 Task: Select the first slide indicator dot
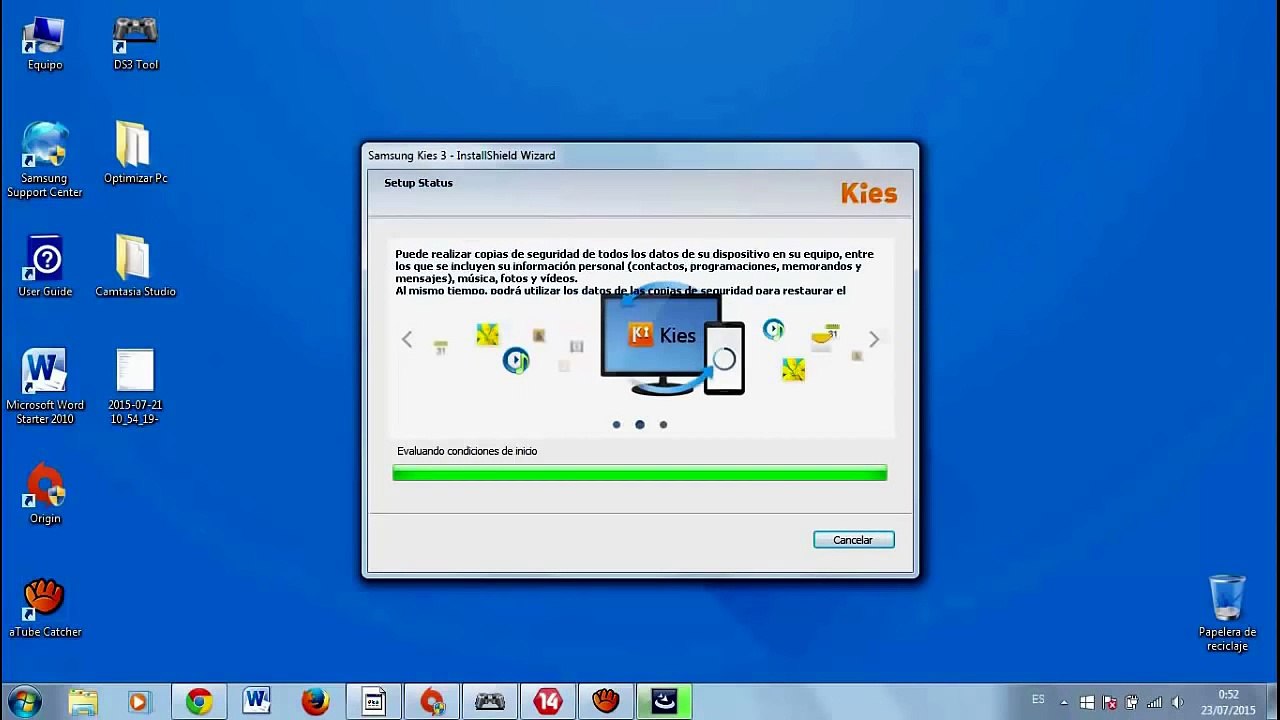616,425
